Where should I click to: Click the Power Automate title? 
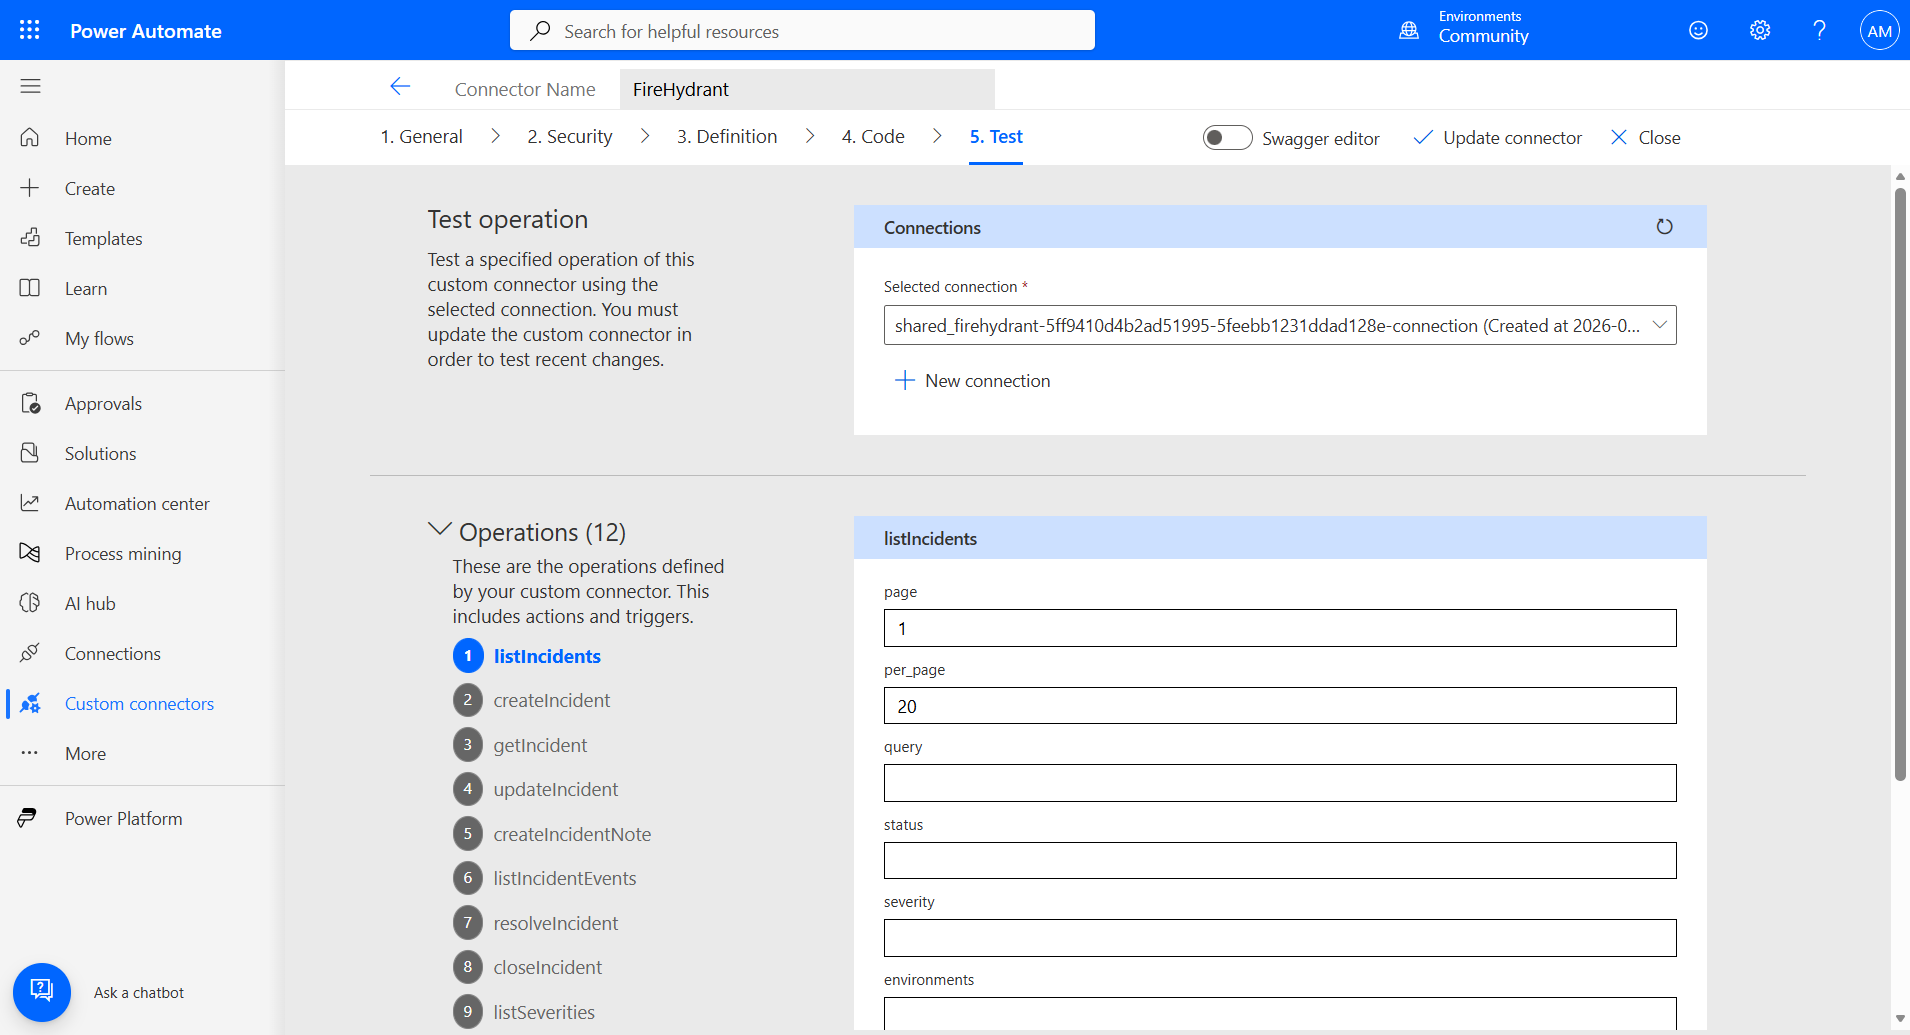click(x=146, y=31)
